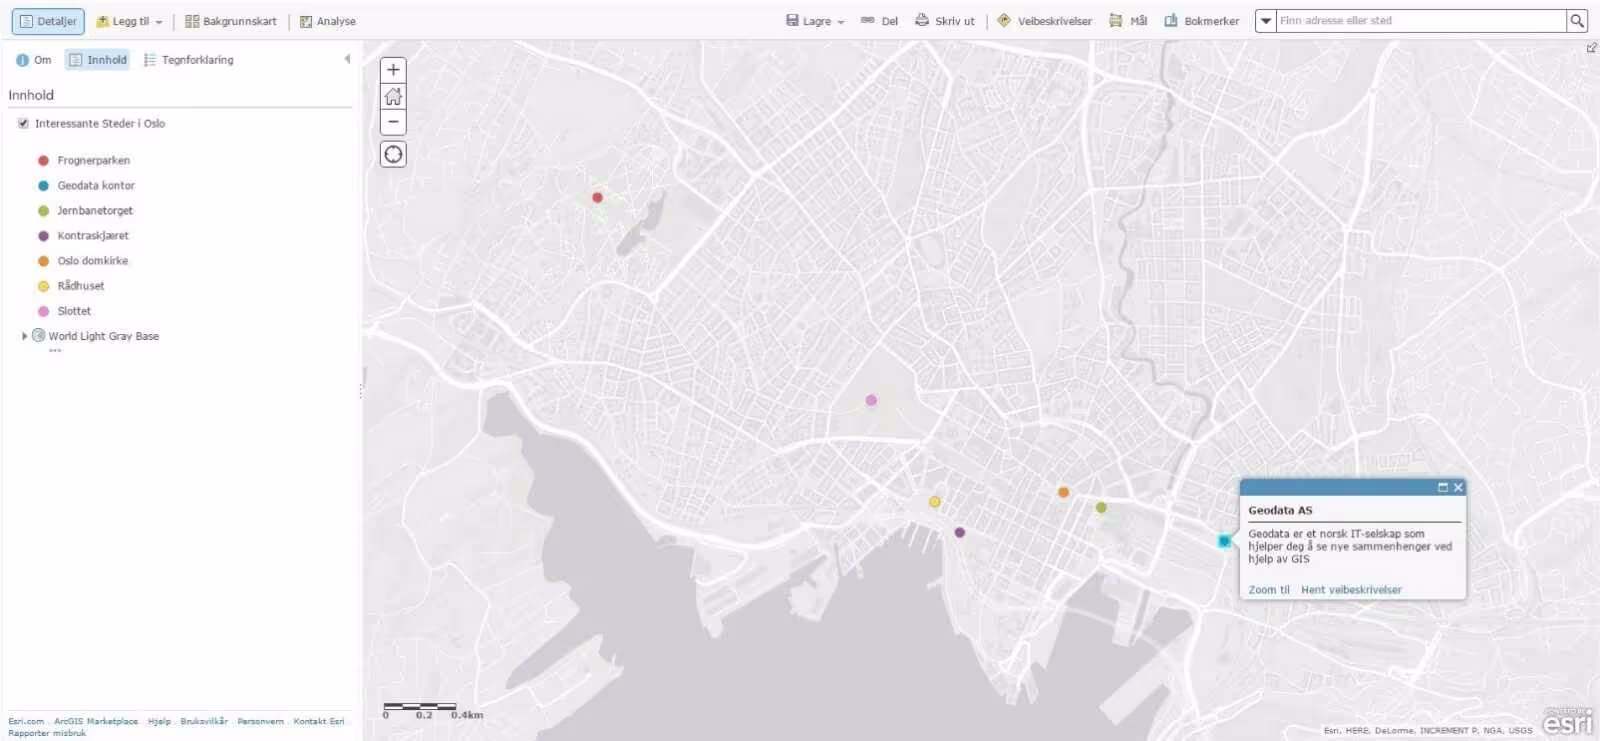Open the Personvern footer link
Viewport: 1600px width, 741px height.
coord(260,721)
